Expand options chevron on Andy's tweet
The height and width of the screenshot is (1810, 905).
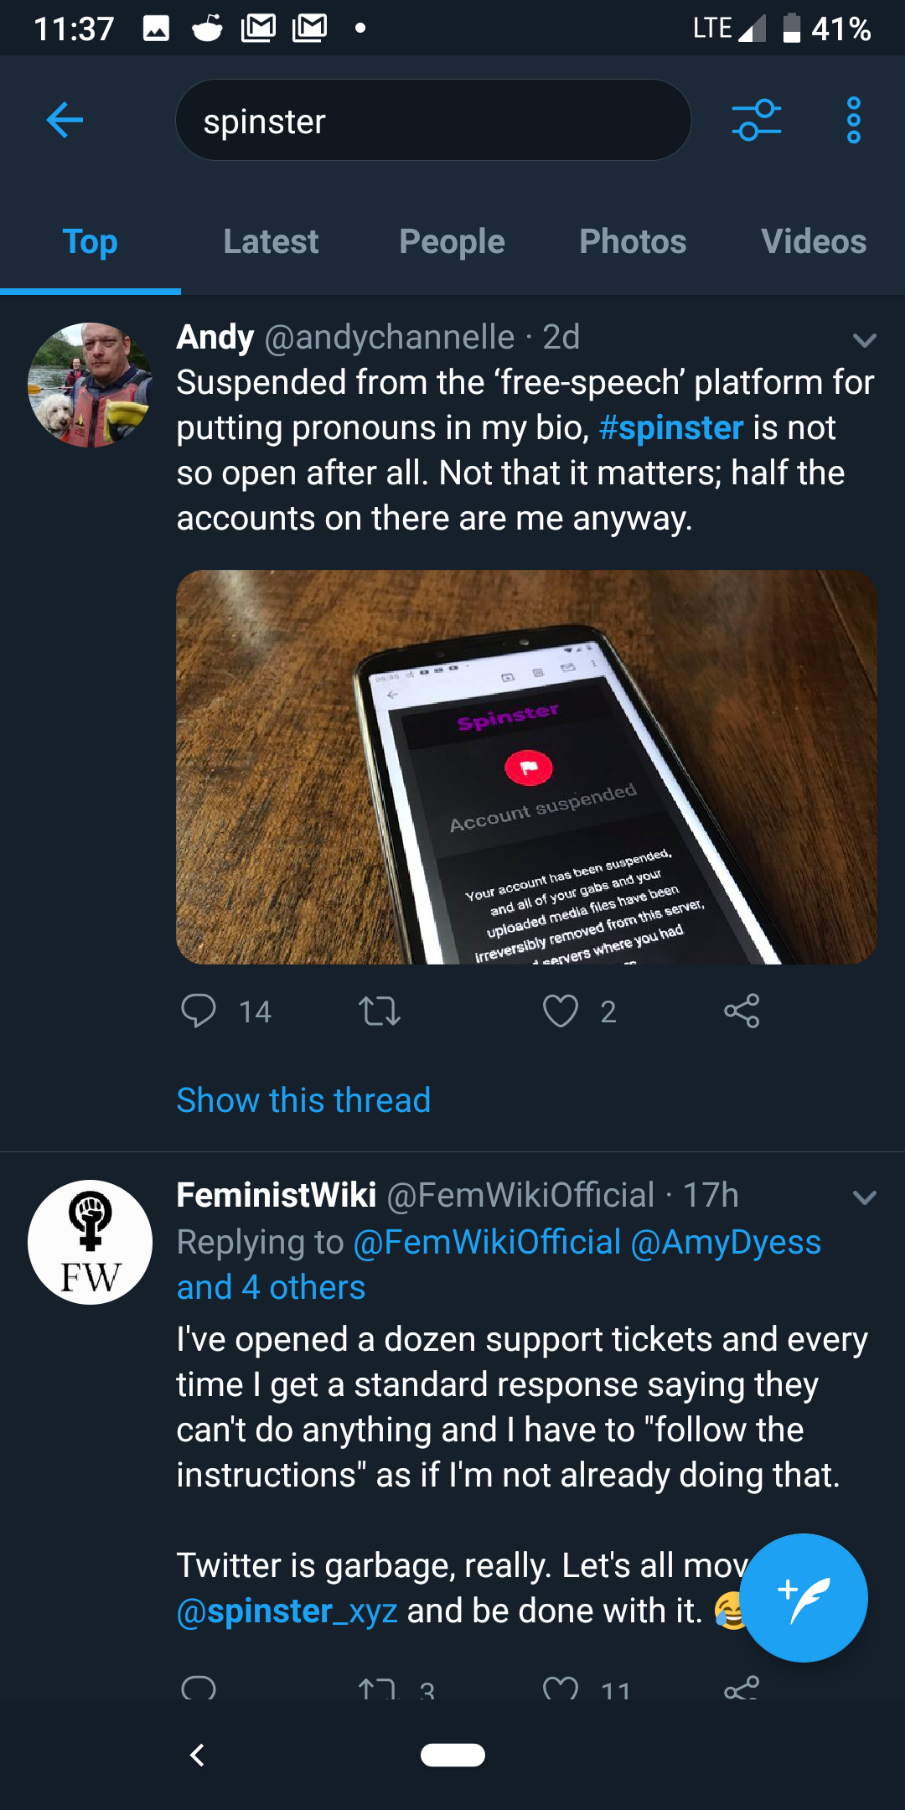[x=864, y=340]
